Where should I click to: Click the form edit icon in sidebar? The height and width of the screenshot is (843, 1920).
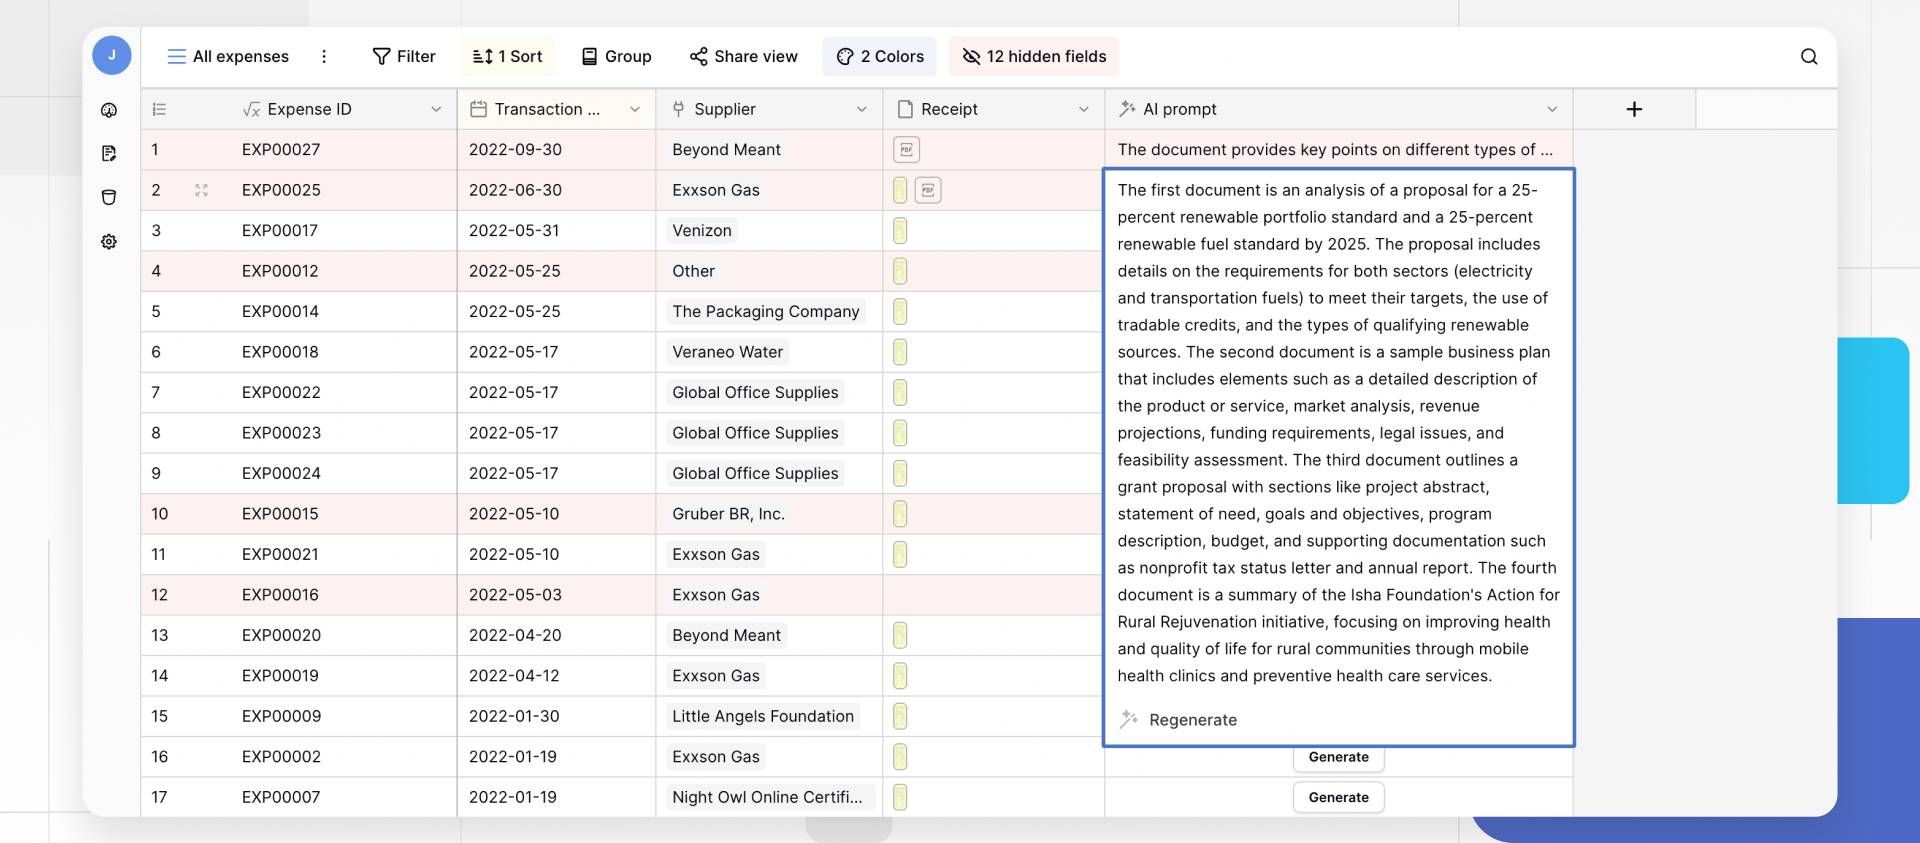click(109, 153)
